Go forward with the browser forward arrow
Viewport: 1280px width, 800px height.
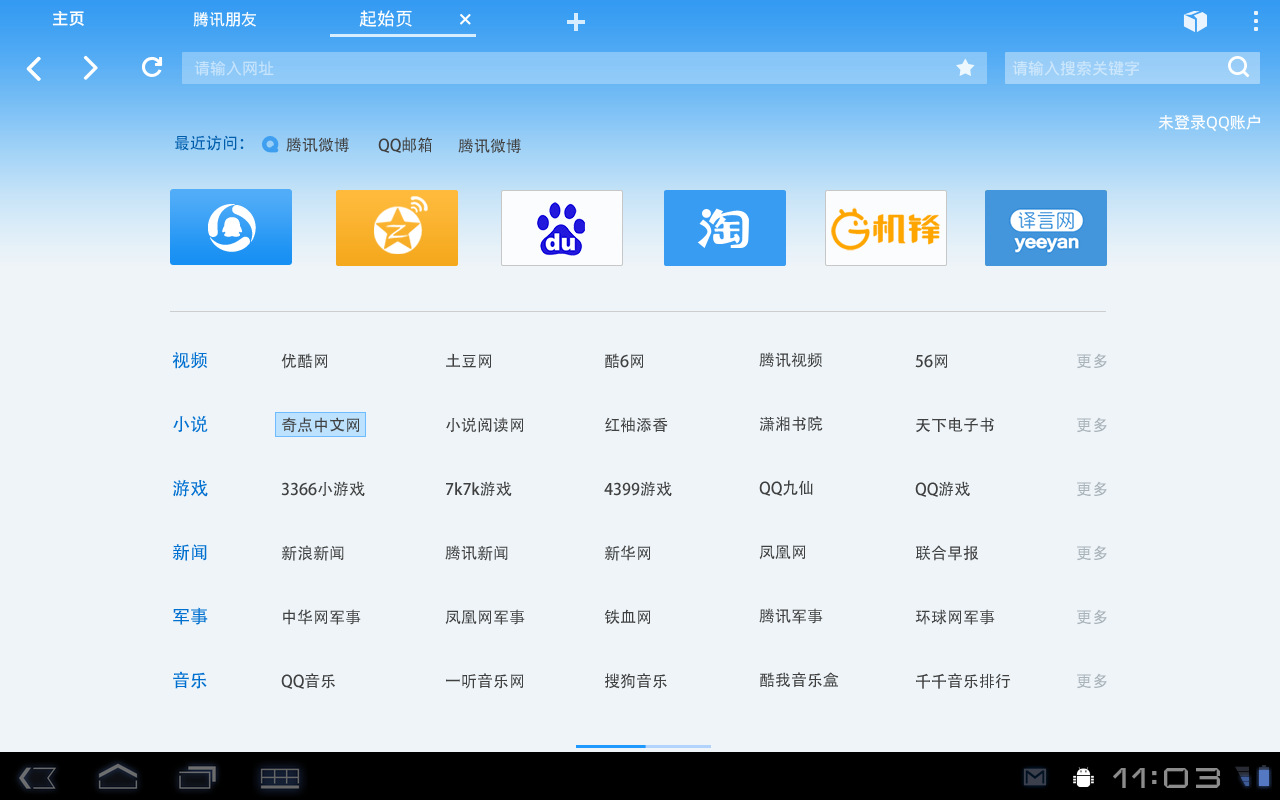[90, 68]
